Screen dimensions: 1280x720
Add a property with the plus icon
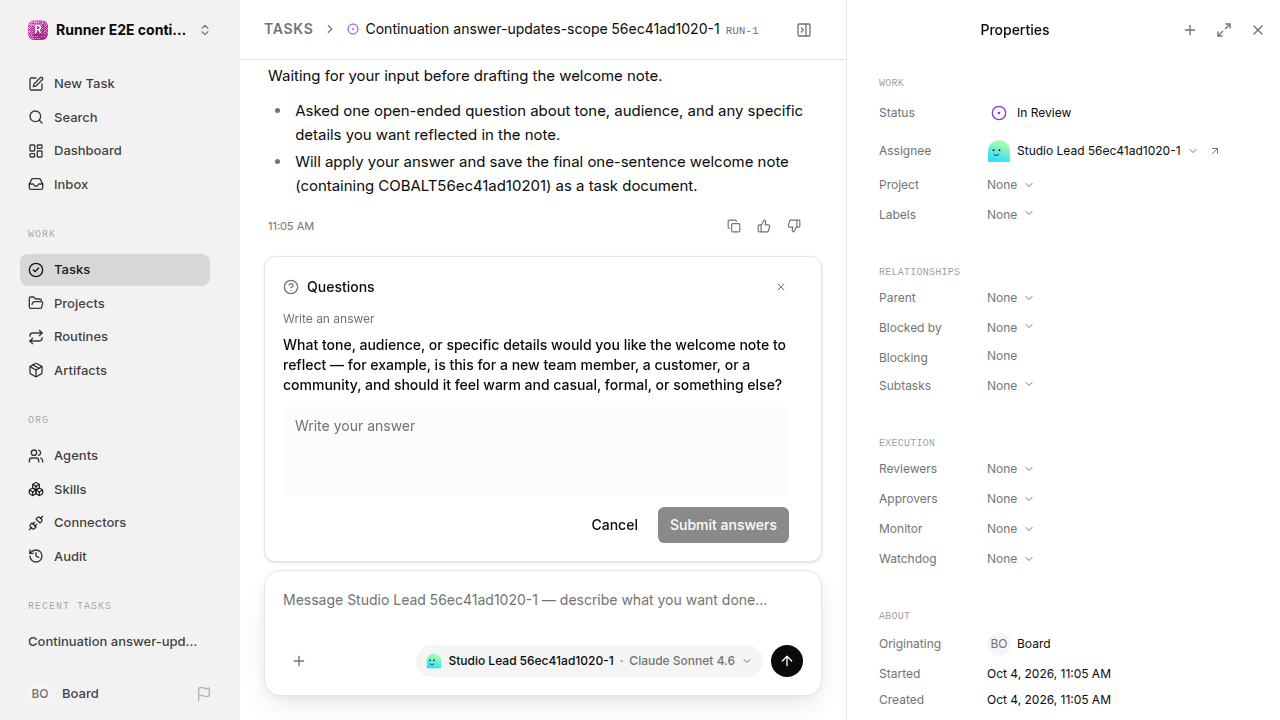pos(1190,30)
